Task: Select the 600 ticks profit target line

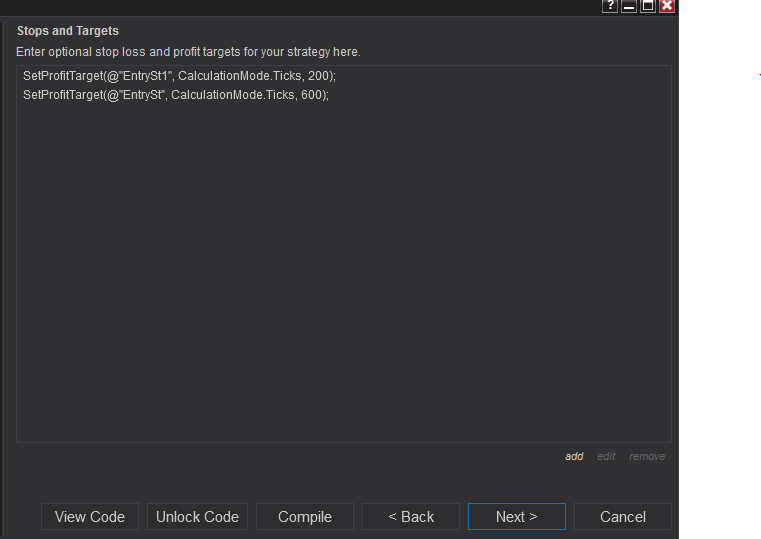Action: click(x=176, y=94)
